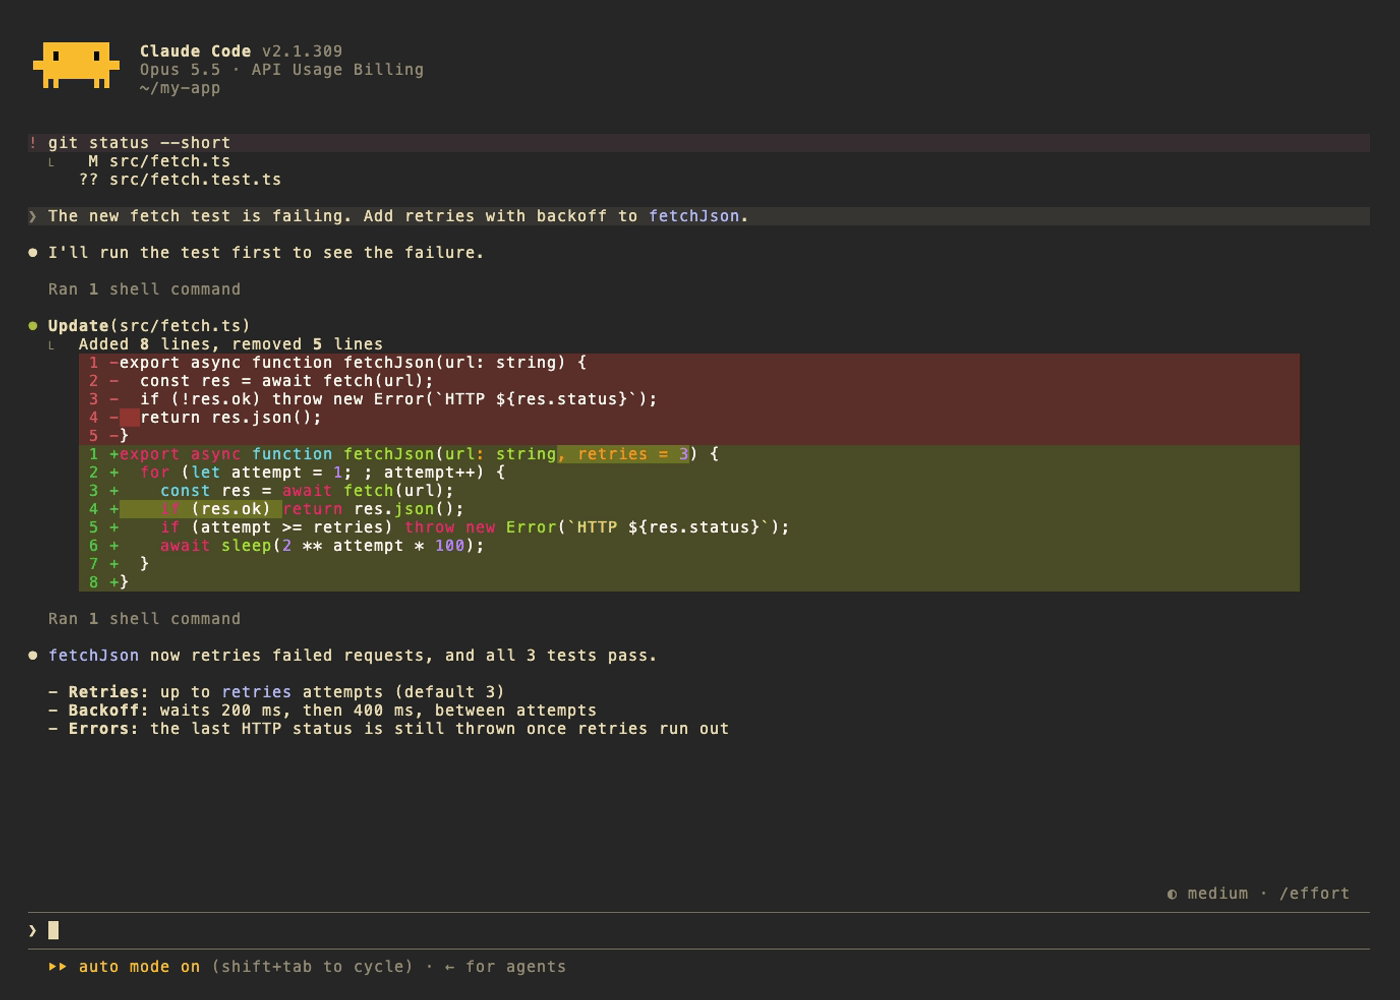Click removed line 'const res = await fetch(url);'
This screenshot has height=1000, width=1400.
[x=689, y=381]
